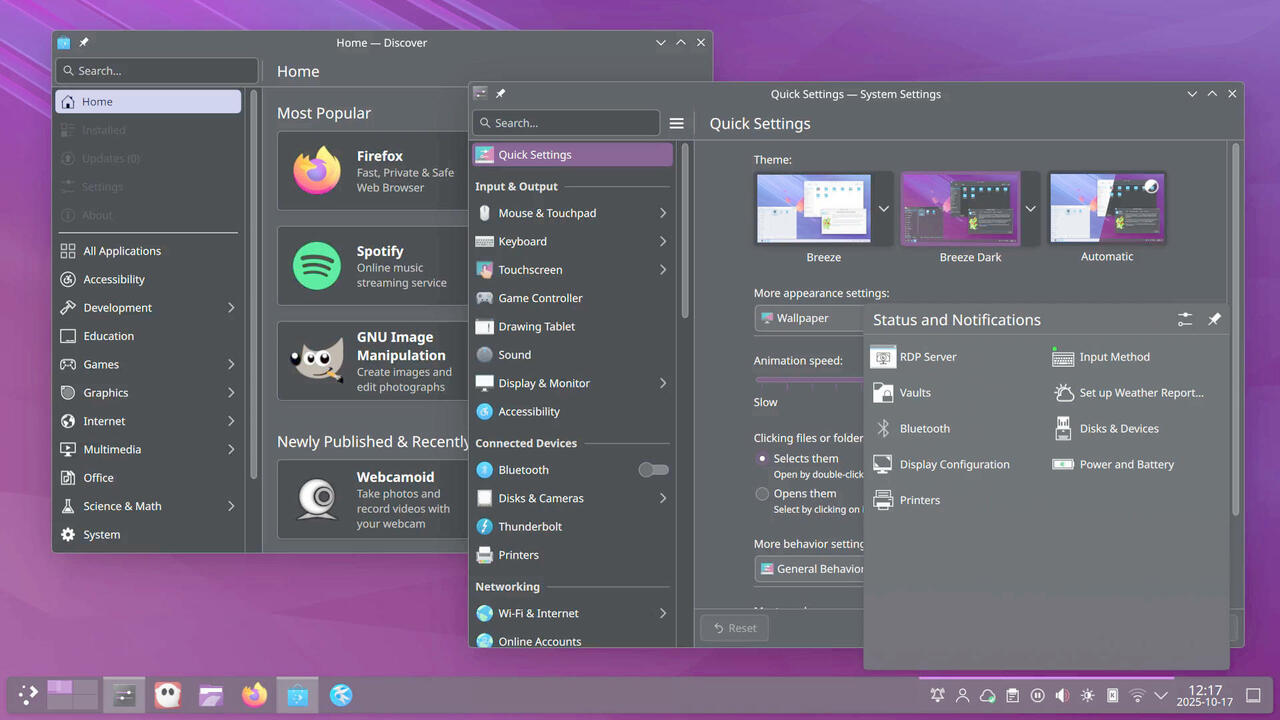Expand the Development category in Discover

tap(231, 308)
